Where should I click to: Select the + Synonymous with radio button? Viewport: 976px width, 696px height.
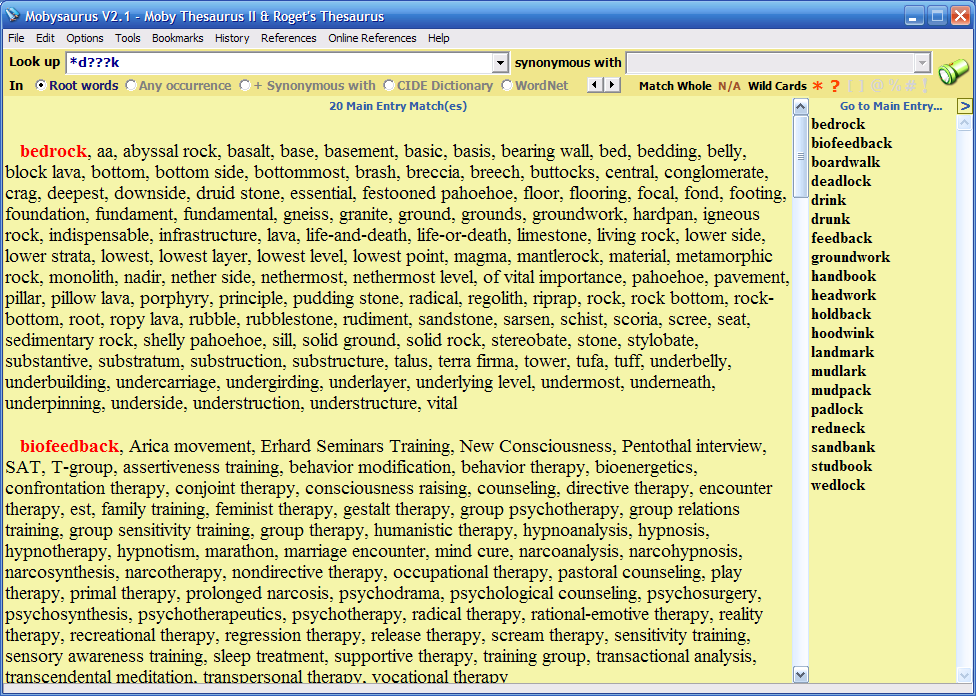click(245, 85)
